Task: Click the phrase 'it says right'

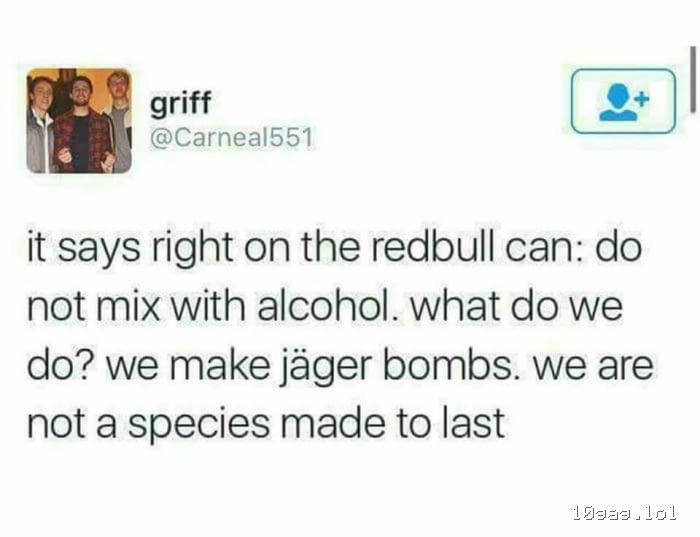Action: pos(130,249)
